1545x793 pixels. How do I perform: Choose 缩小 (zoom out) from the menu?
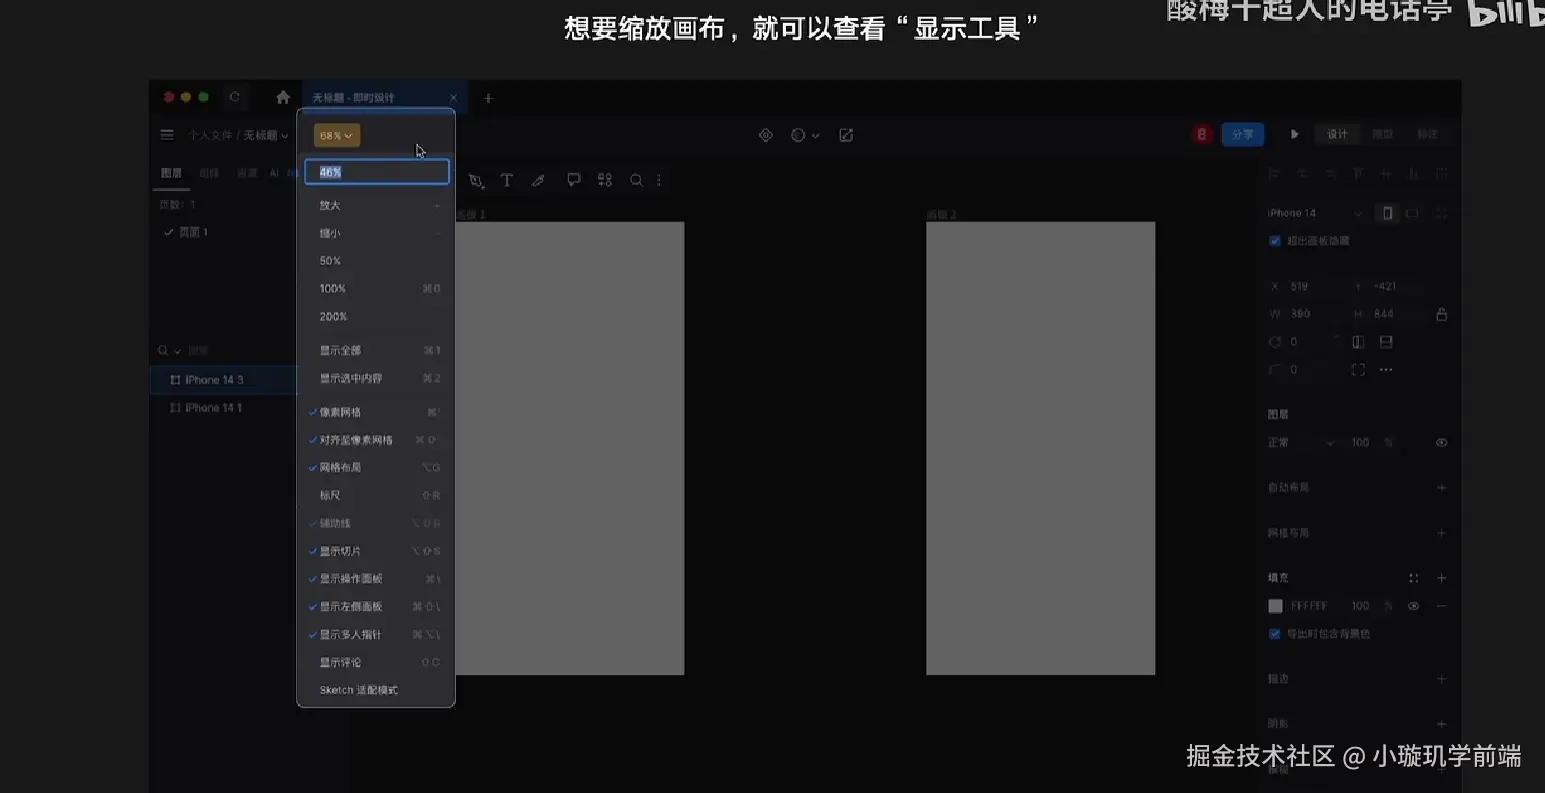[376, 233]
